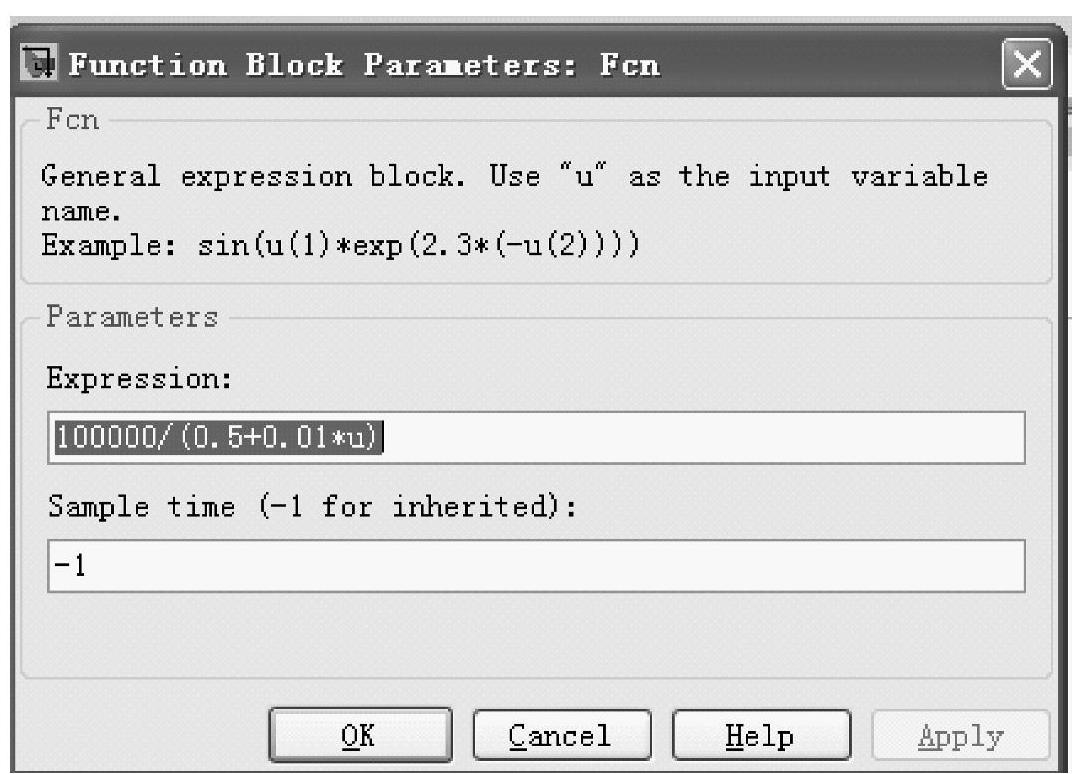Click the "Sample time (-1 for inherited):" label
The height and width of the screenshot is (774, 1072).
tap(312, 507)
